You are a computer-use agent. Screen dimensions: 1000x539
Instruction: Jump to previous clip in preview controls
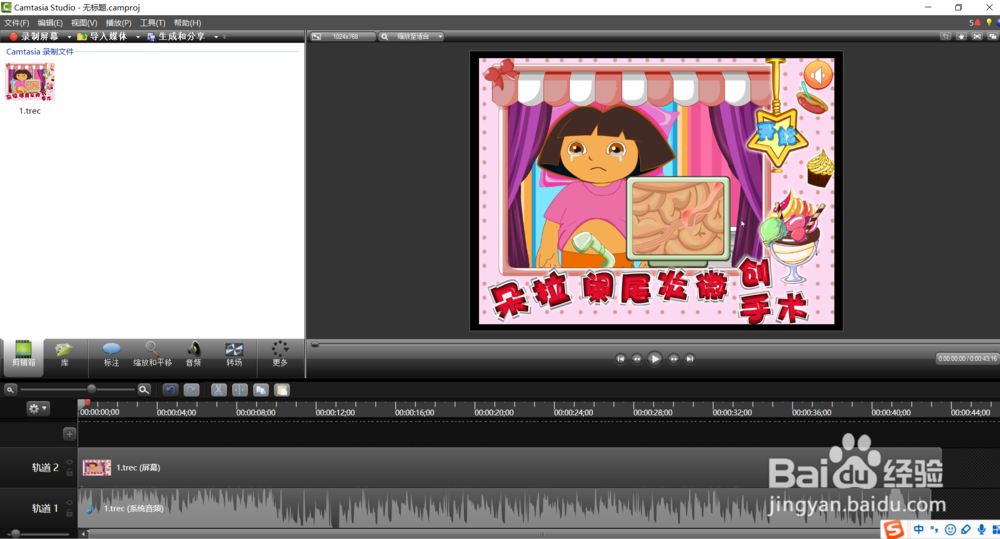[x=620, y=359]
